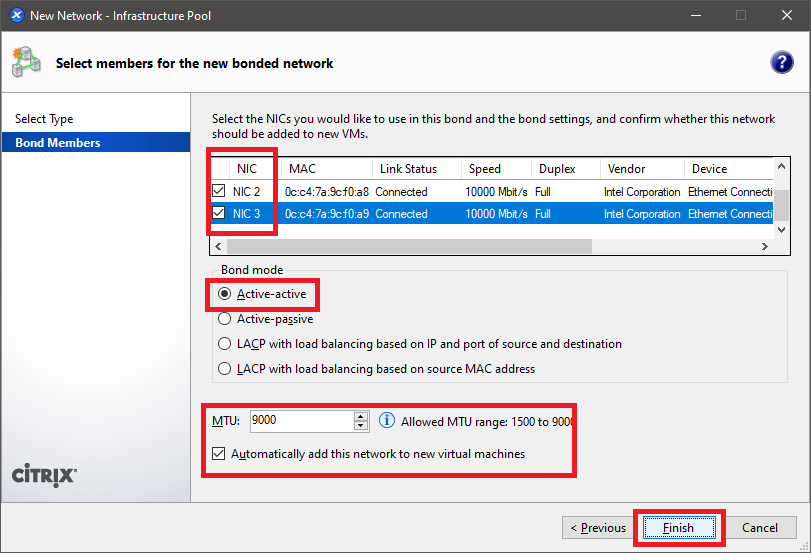
Task: Toggle automatically add network to new VMs
Action: [220, 453]
